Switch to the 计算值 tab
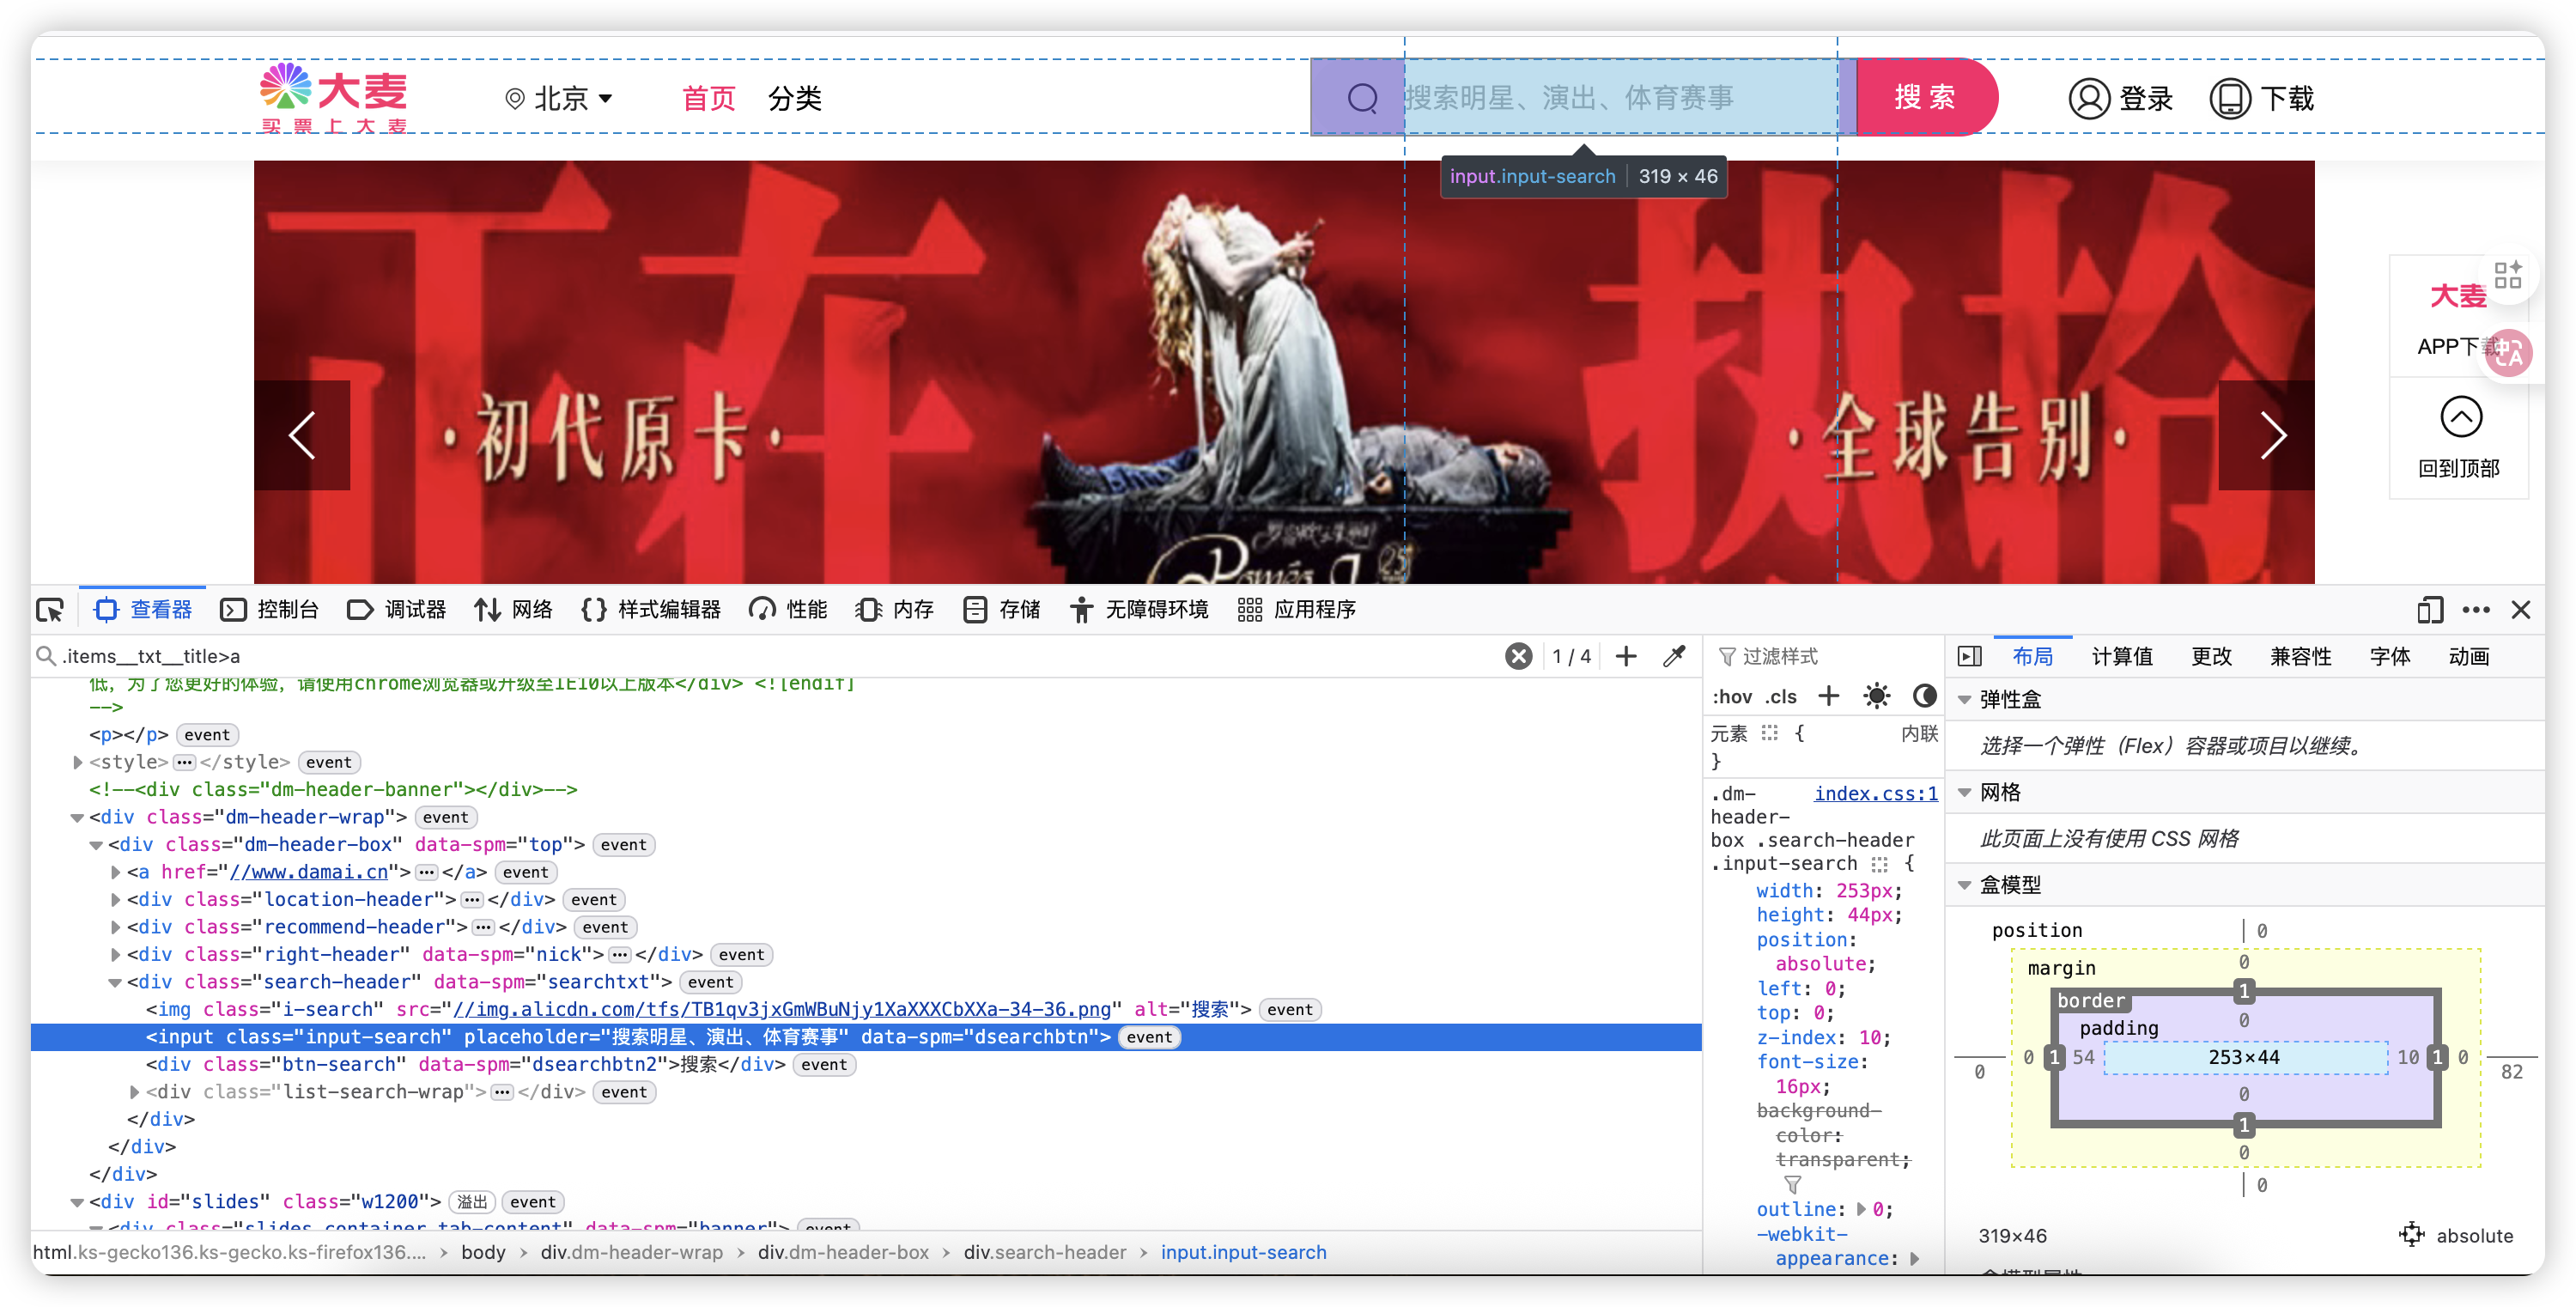Viewport: 2576px width, 1307px height. pyautogui.click(x=2122, y=656)
